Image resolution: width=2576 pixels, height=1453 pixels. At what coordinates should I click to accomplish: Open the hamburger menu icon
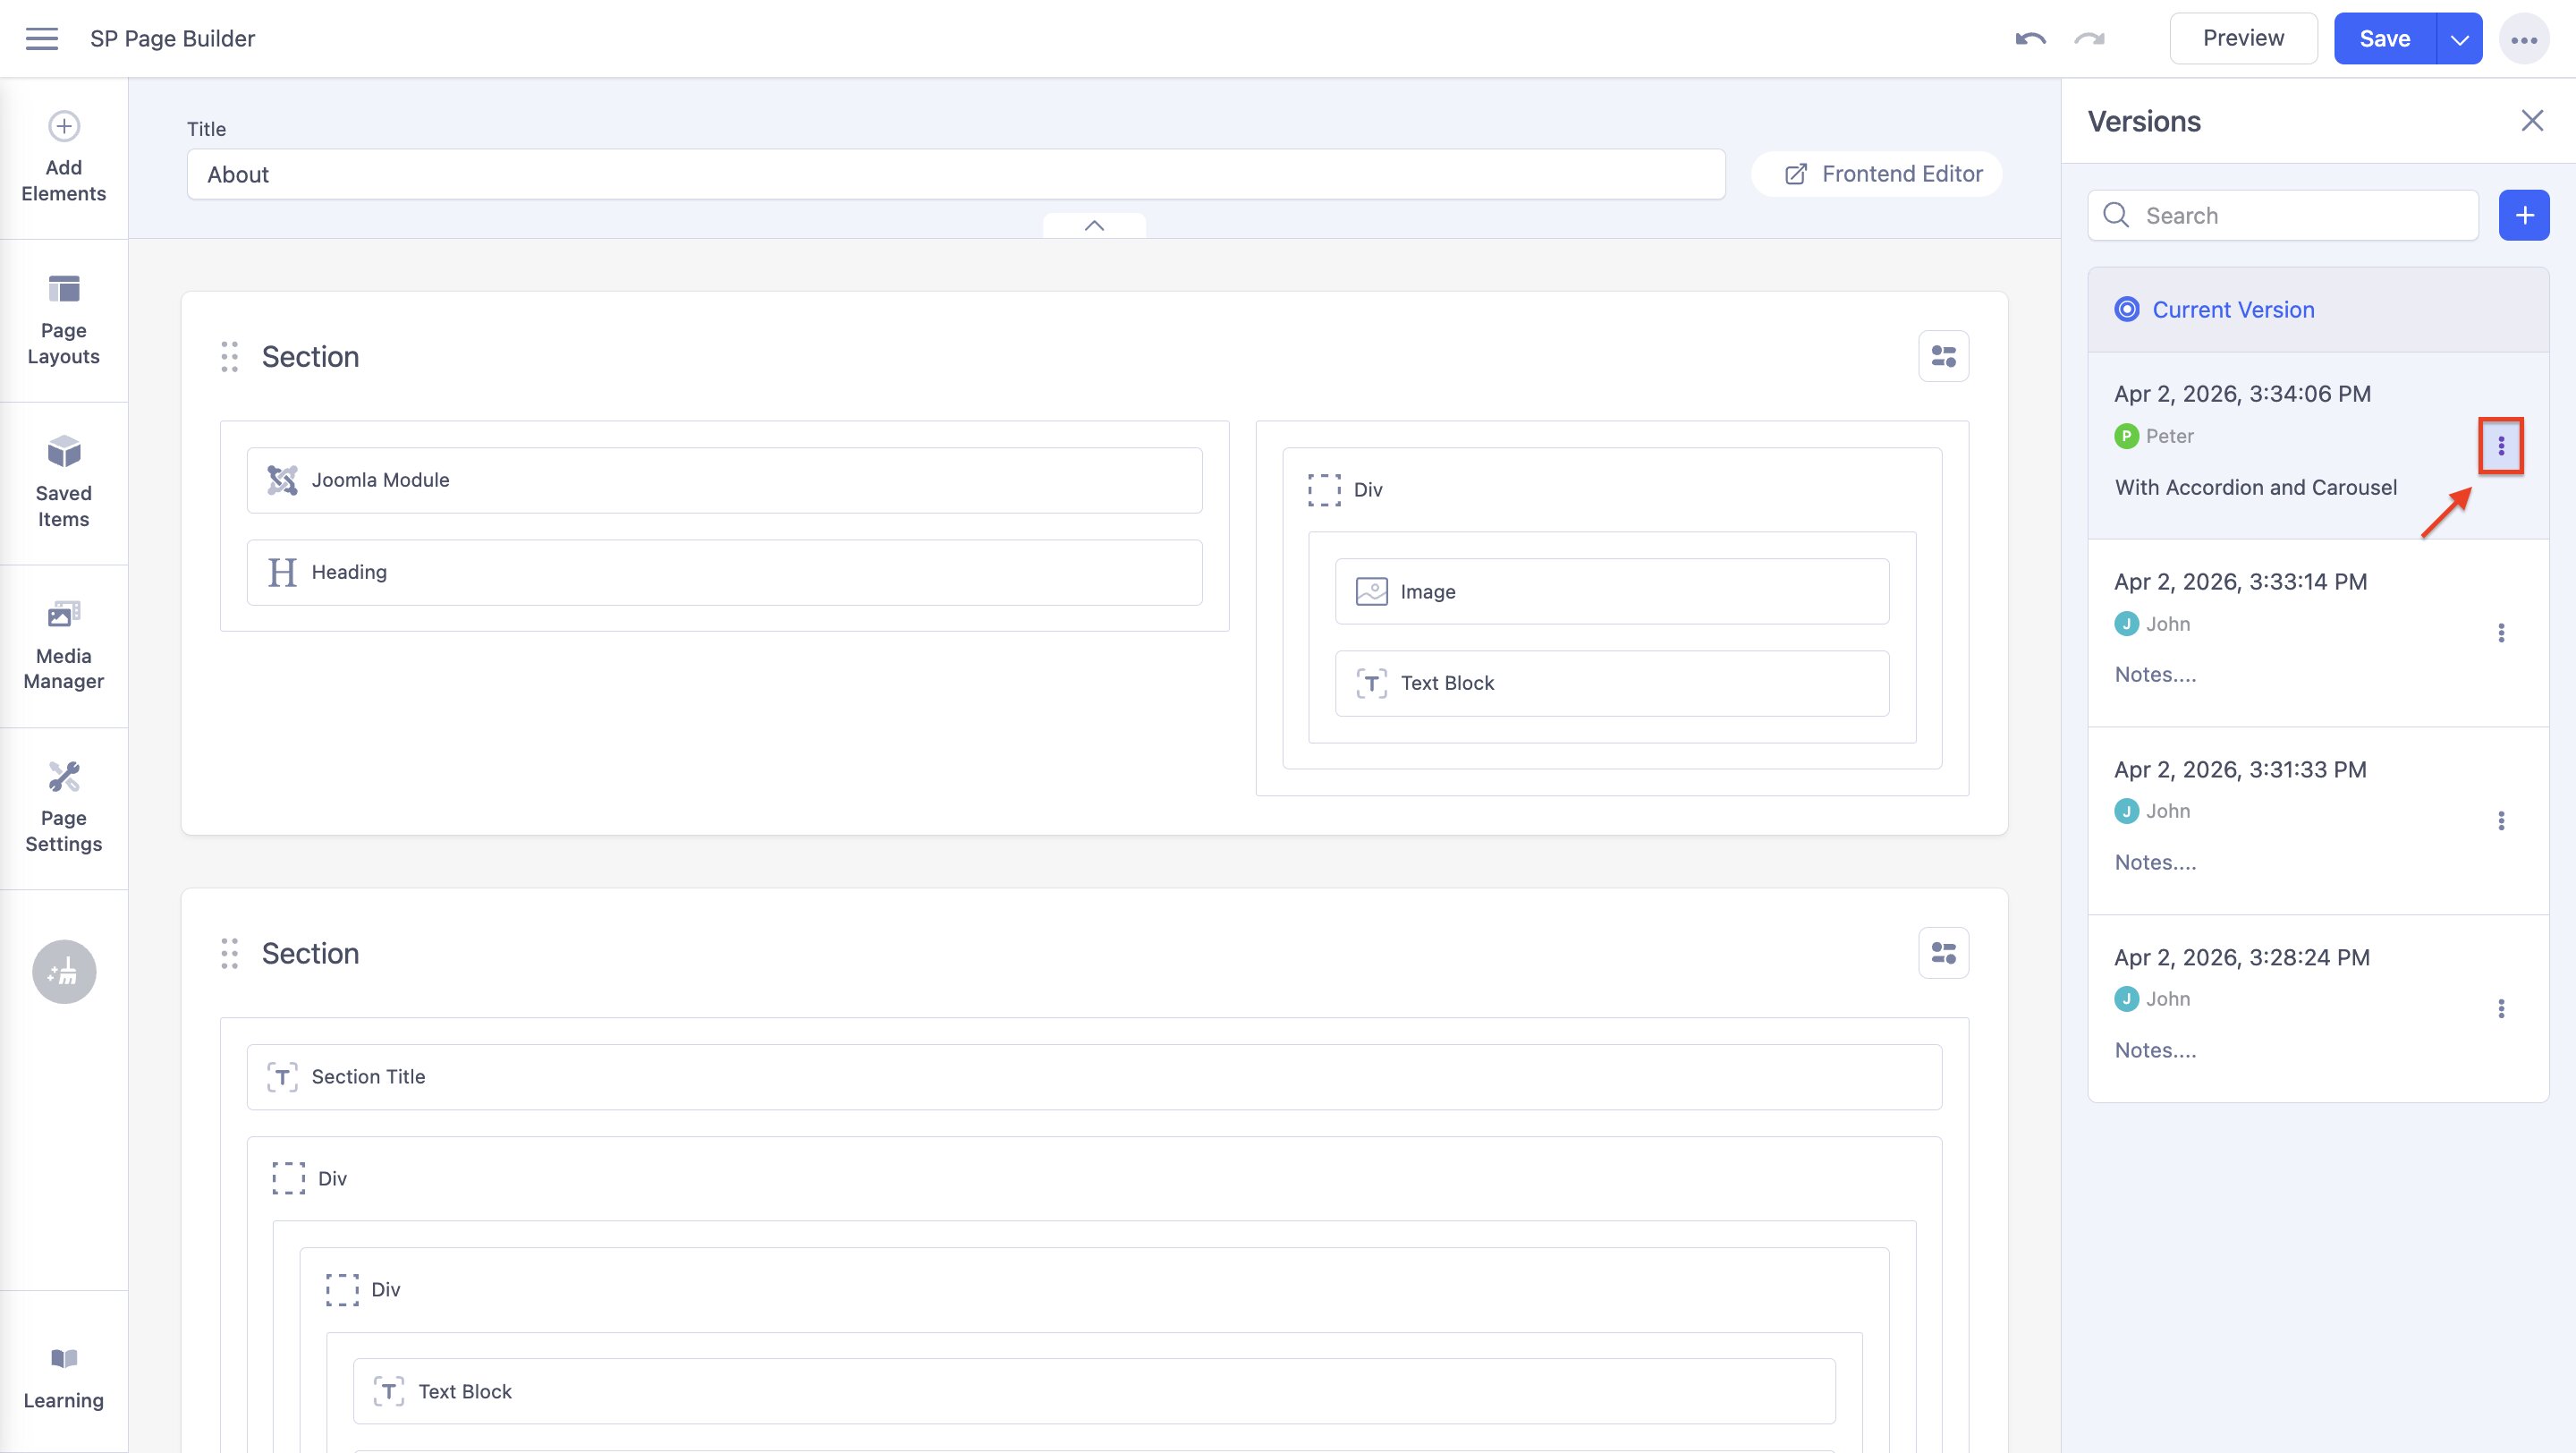click(41, 39)
